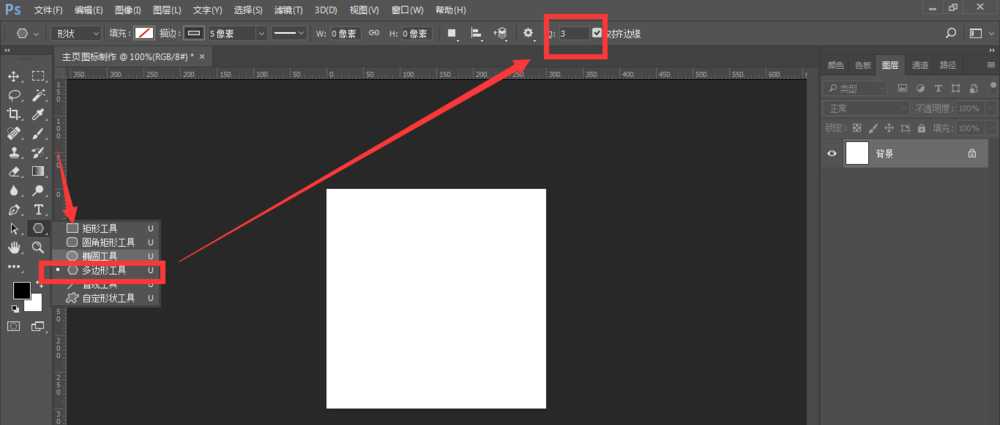1000x425 pixels.
Task: Click the link width and height icon
Action: pos(374,33)
